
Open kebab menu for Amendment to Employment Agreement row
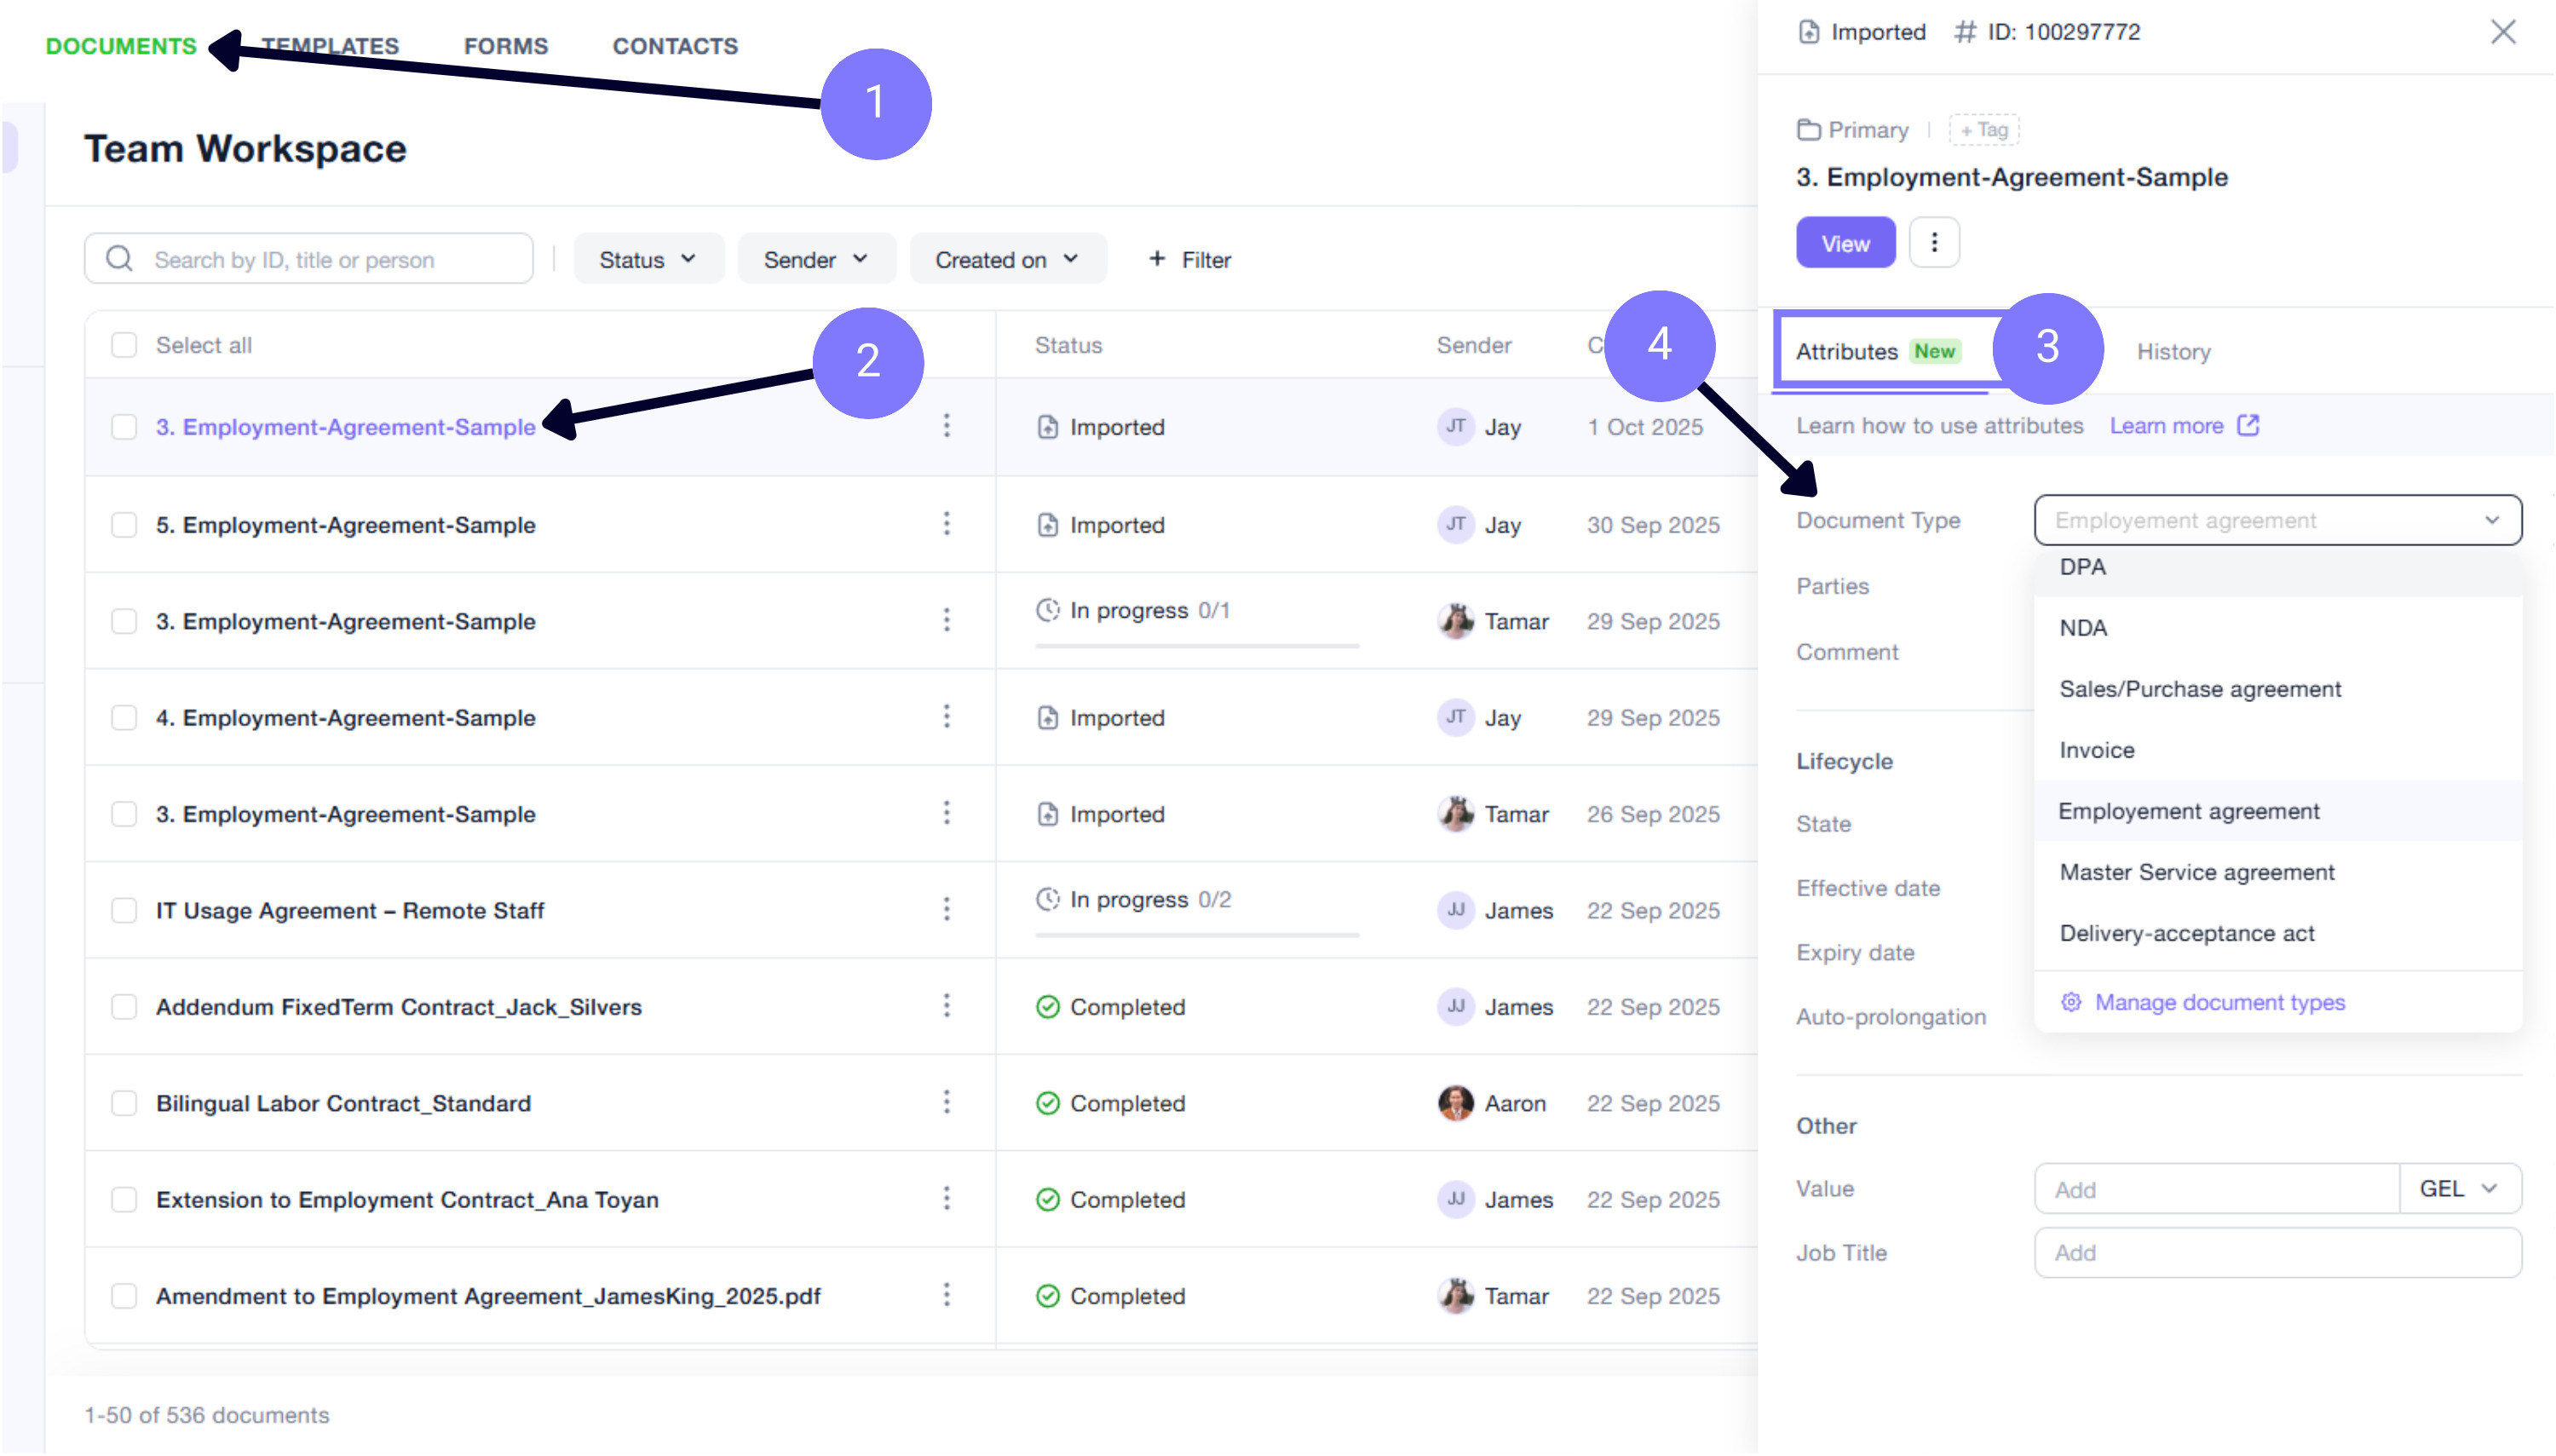point(946,1296)
